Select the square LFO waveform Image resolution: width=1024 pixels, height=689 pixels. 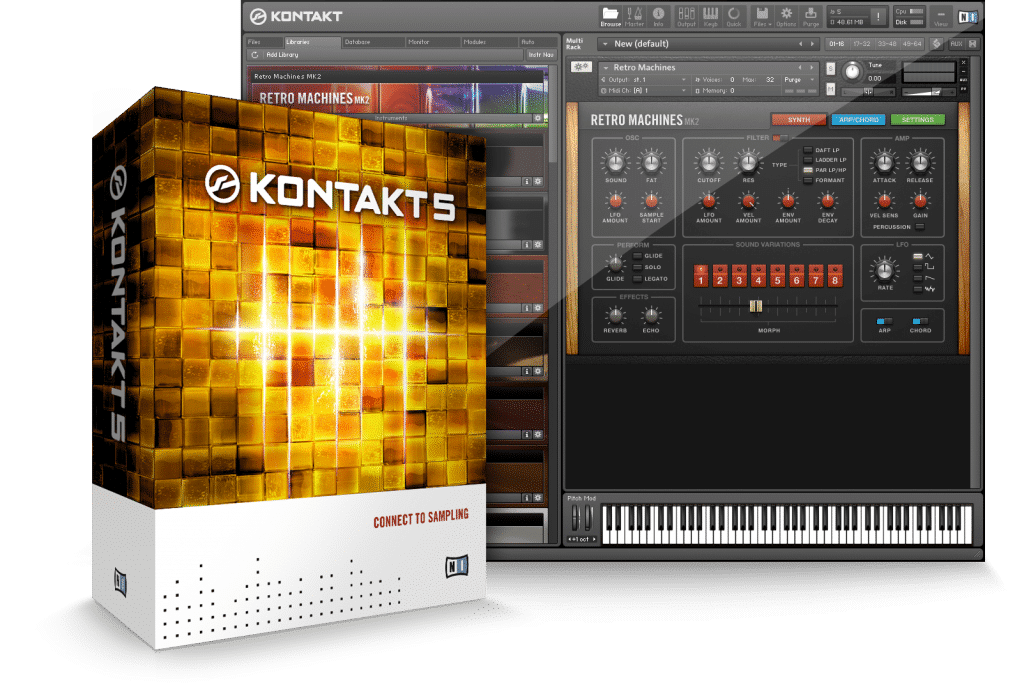[918, 266]
